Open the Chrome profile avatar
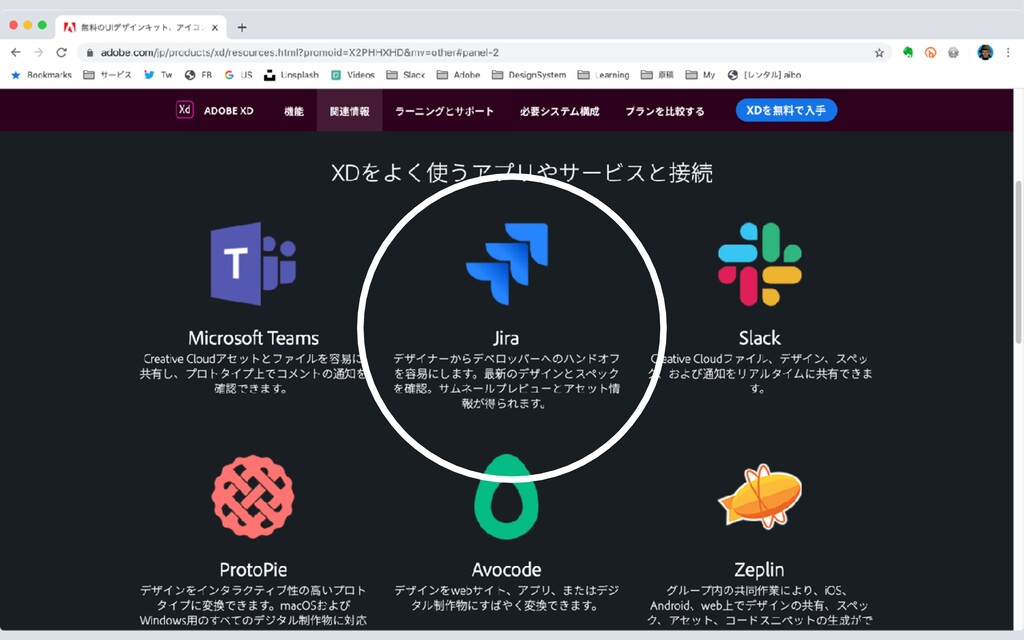This screenshot has height=640, width=1024. pos(985,52)
